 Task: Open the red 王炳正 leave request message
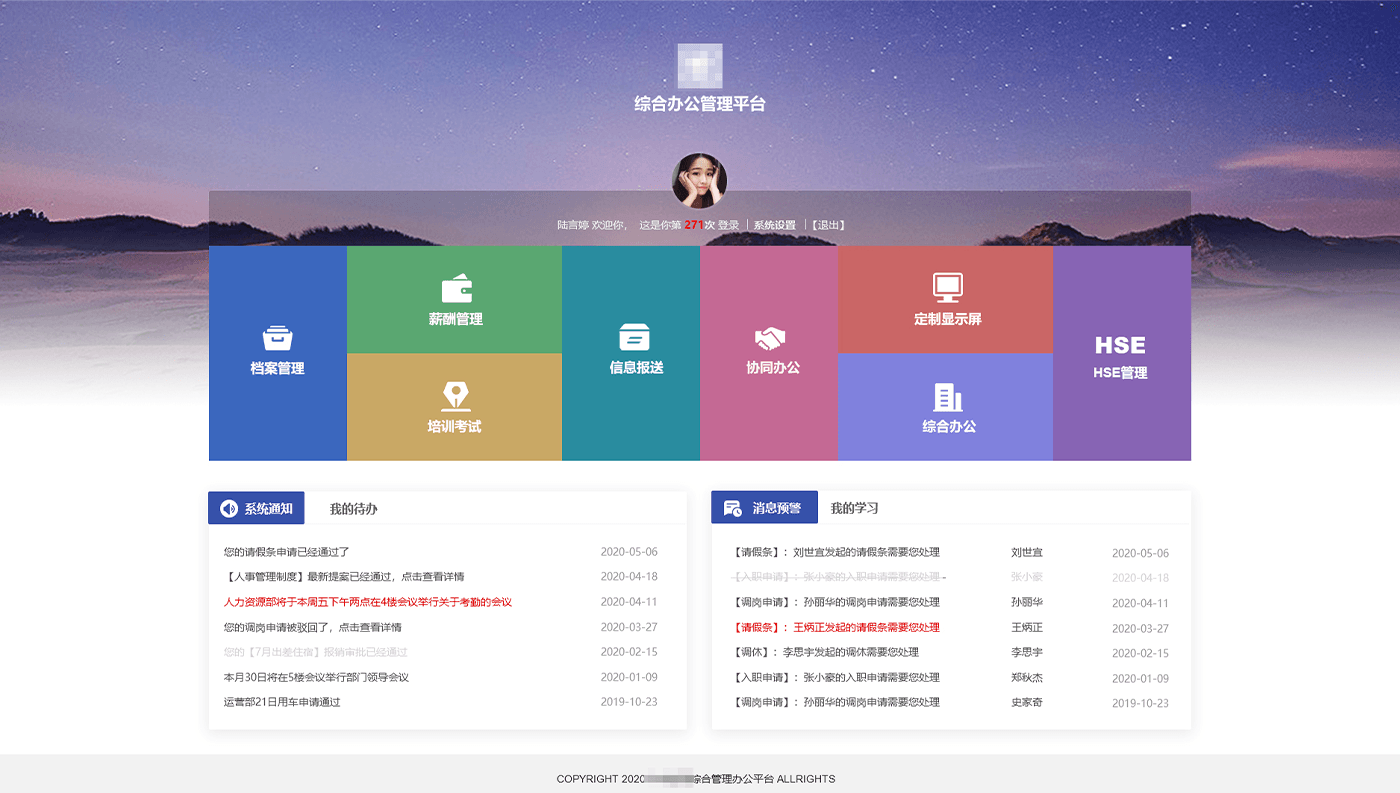pos(836,628)
